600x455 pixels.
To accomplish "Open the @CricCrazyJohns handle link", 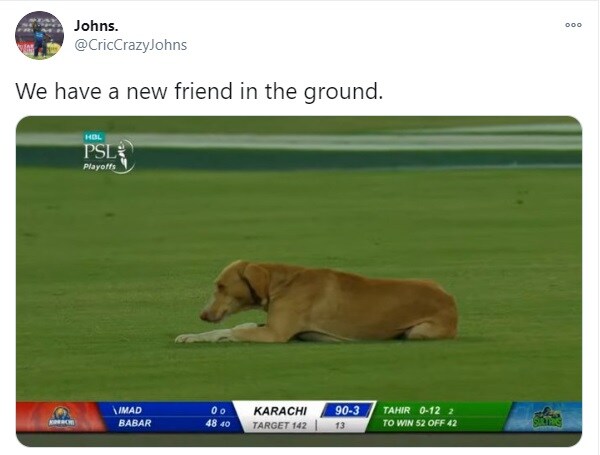I will 130,45.
